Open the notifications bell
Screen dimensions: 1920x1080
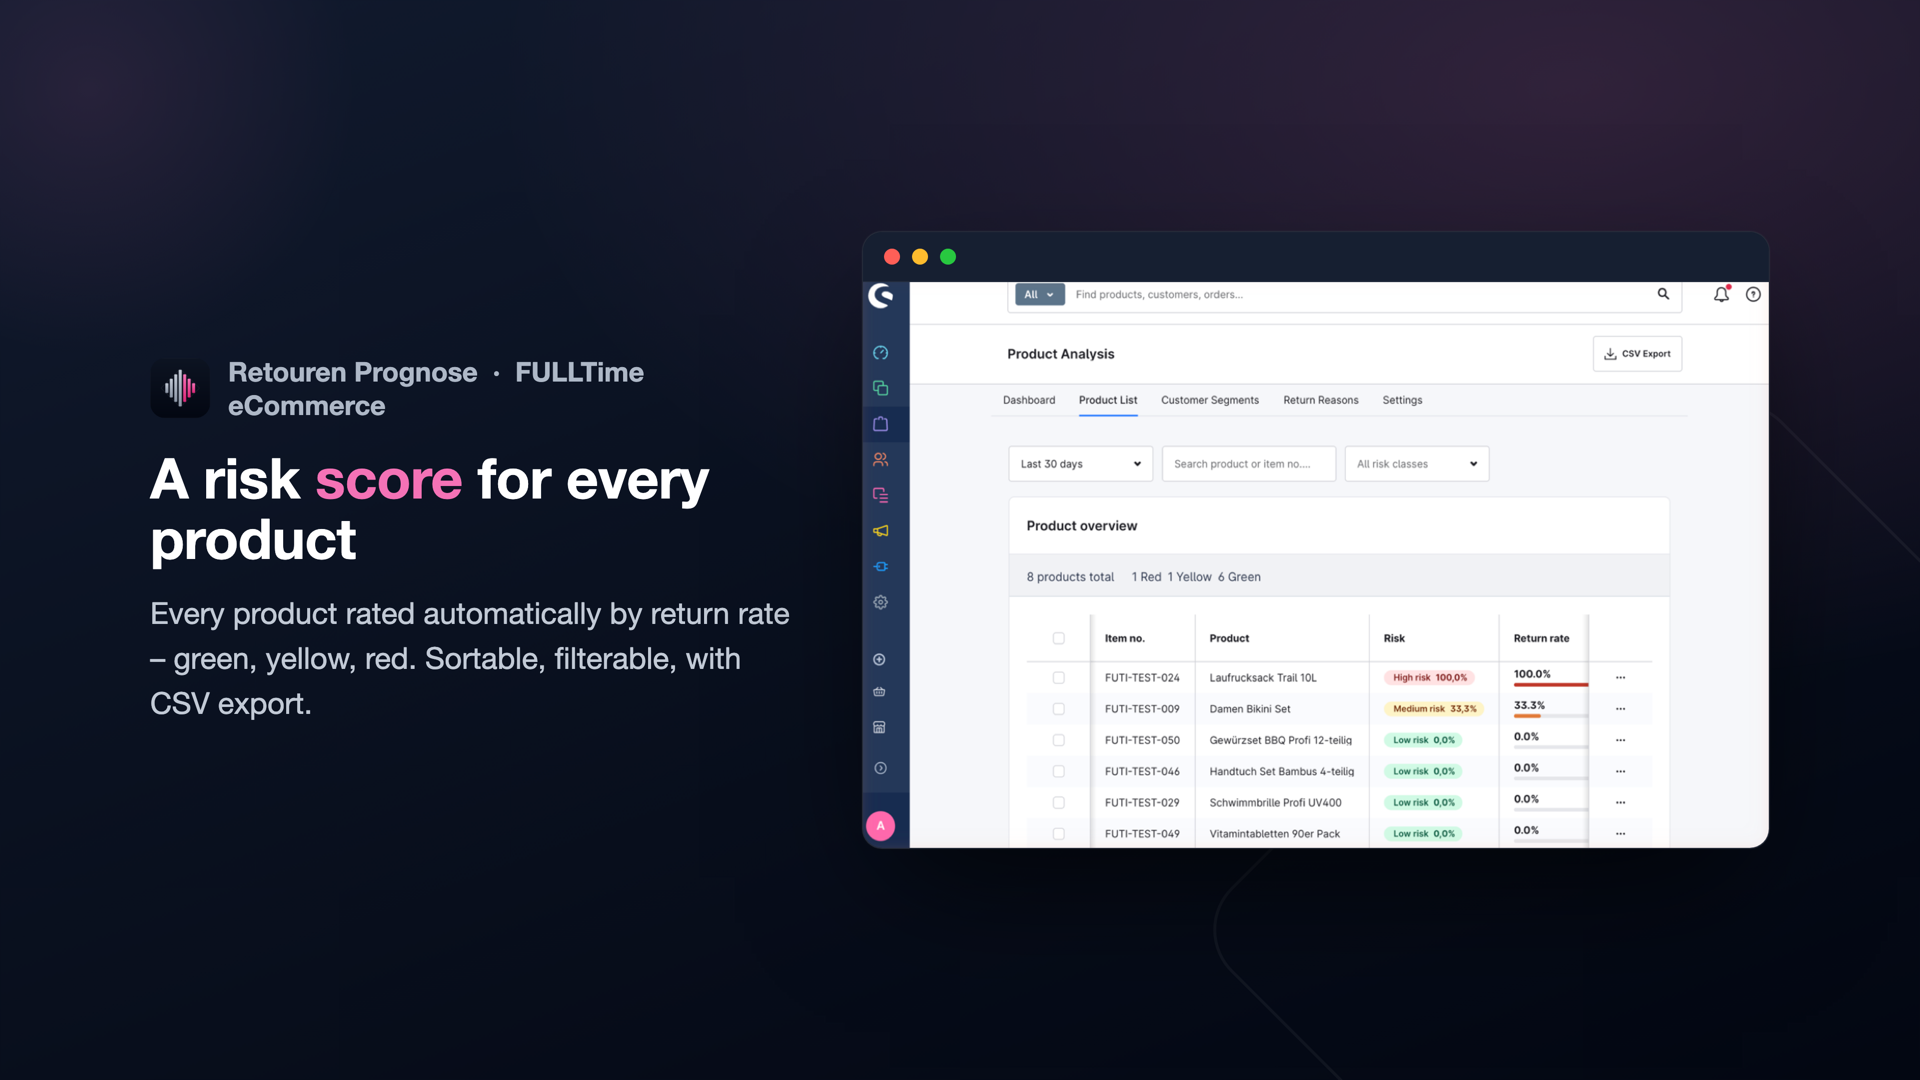coord(1721,294)
